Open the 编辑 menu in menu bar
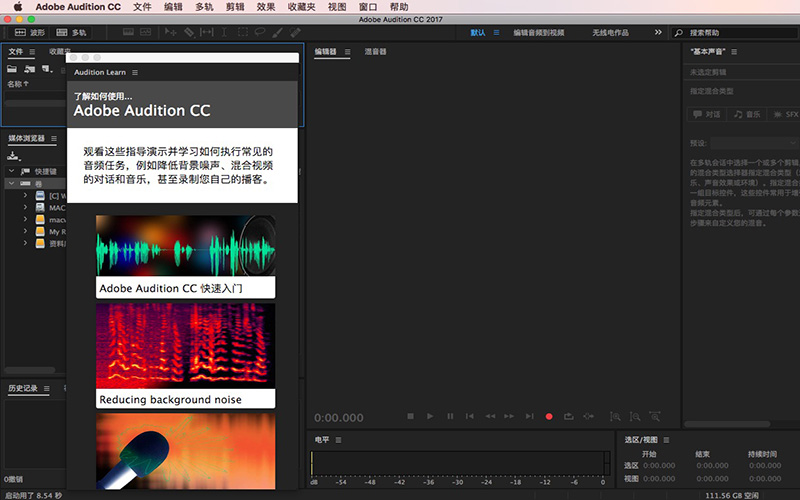The width and height of the screenshot is (800, 500). (173, 7)
